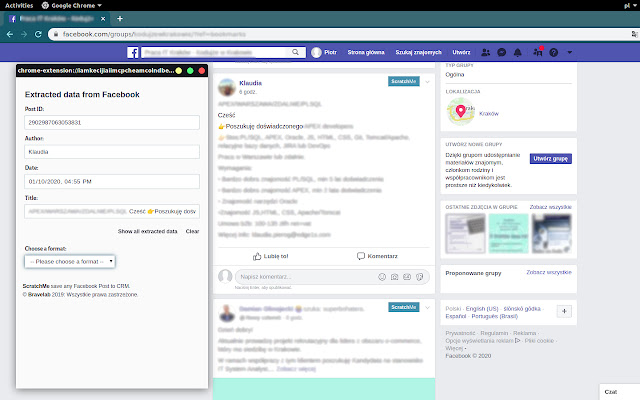
Task: Open the Messenger icon in Facebook header
Action: click(x=502, y=52)
